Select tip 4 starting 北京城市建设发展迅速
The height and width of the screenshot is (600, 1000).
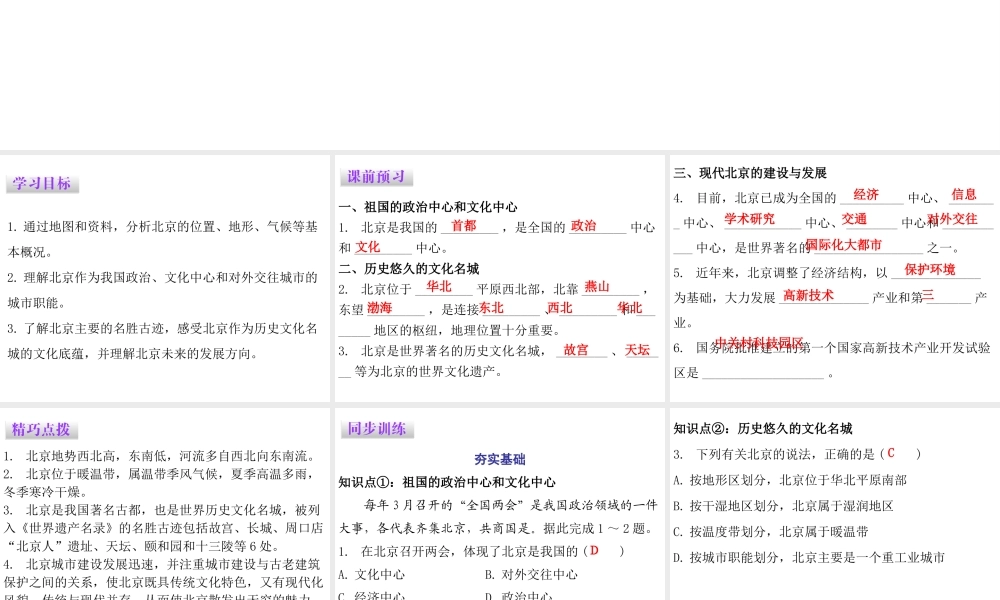pos(163,580)
